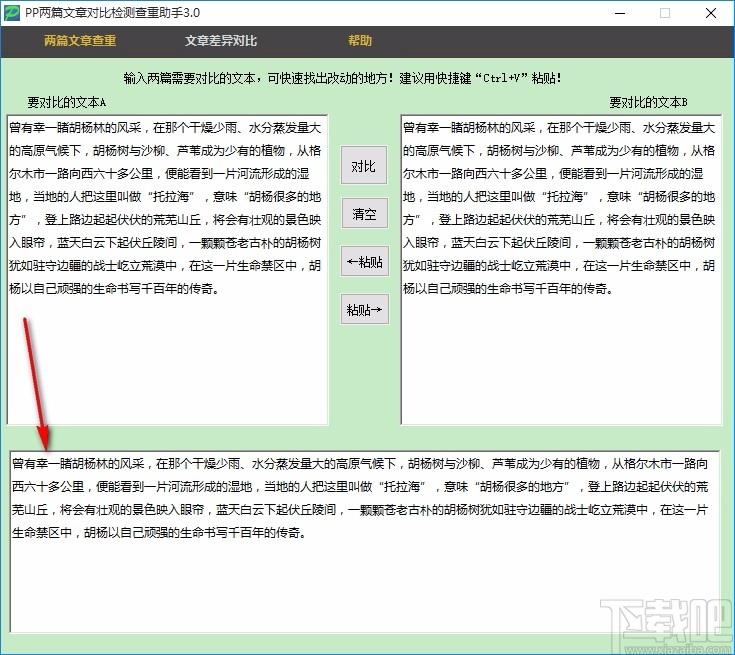Paste into text B using 粘贴→ button

[364, 310]
